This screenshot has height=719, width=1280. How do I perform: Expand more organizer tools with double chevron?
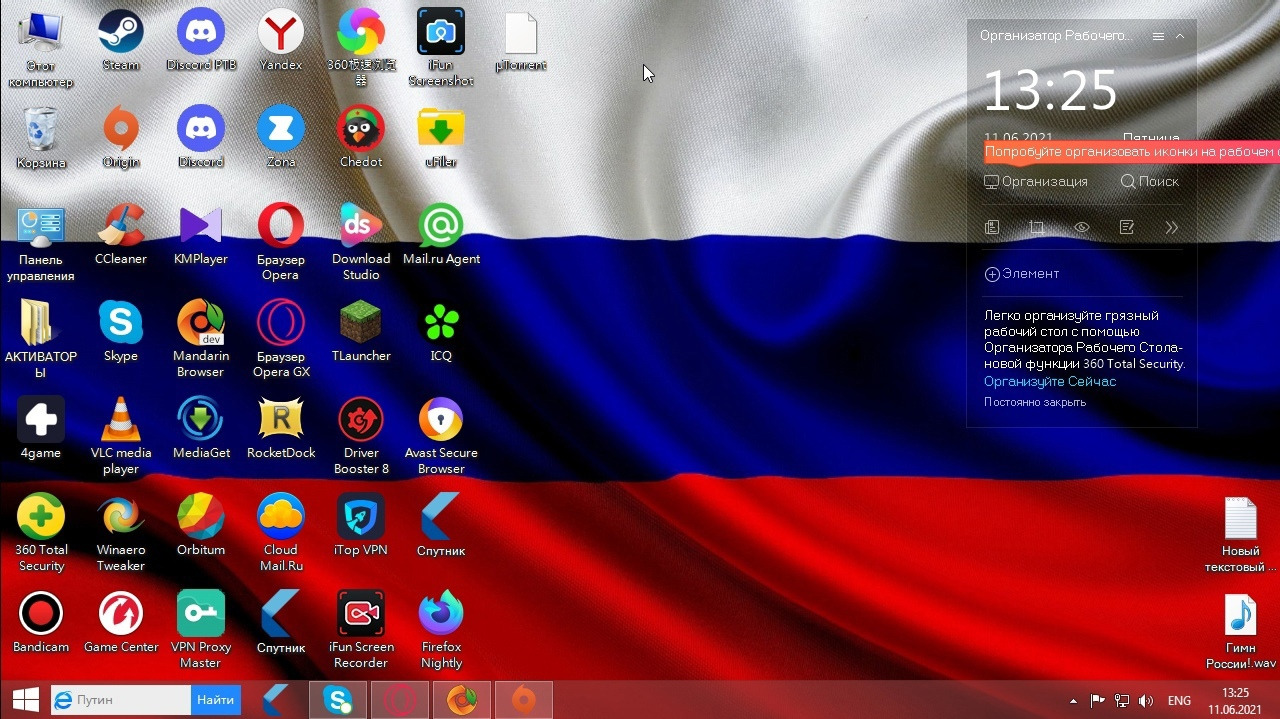click(x=1172, y=228)
